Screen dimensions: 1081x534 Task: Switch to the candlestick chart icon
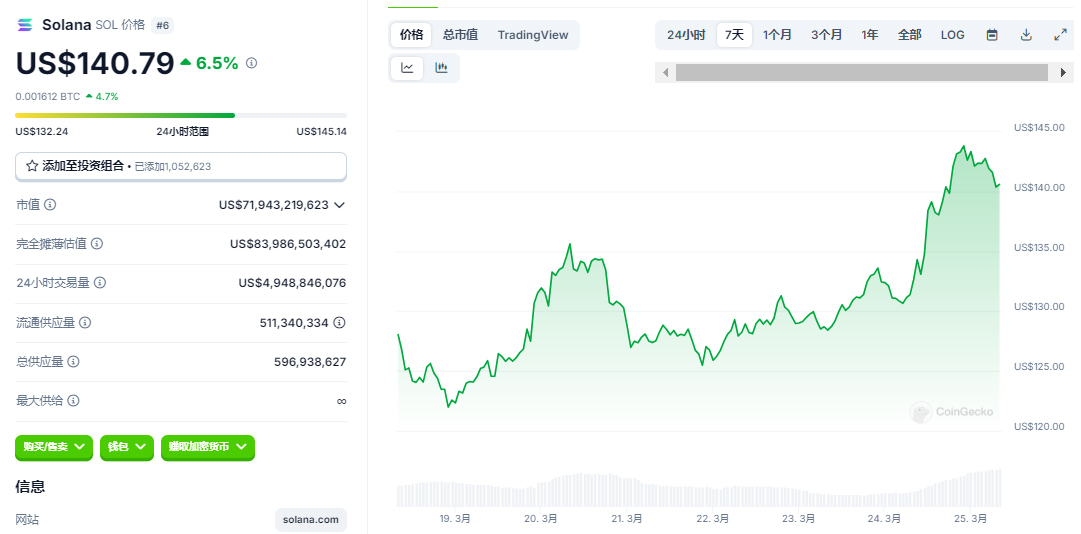[x=441, y=68]
